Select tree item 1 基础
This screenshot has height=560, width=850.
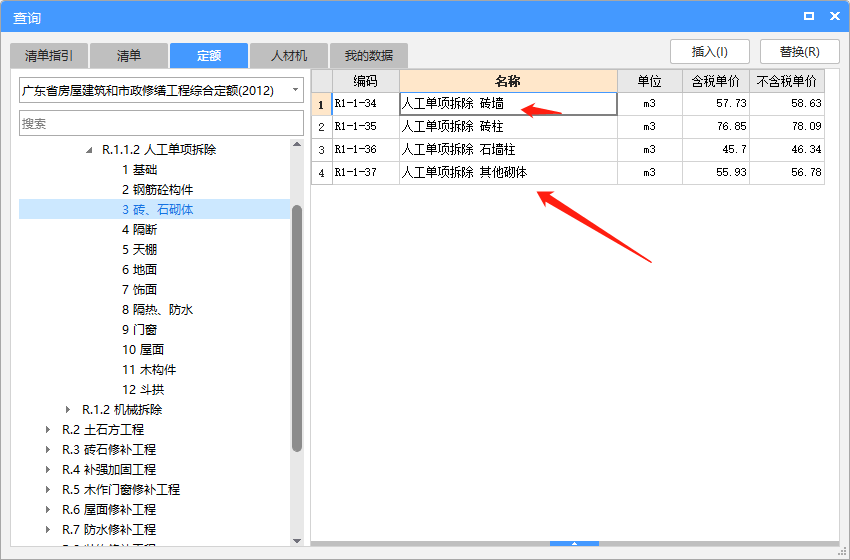[139, 170]
